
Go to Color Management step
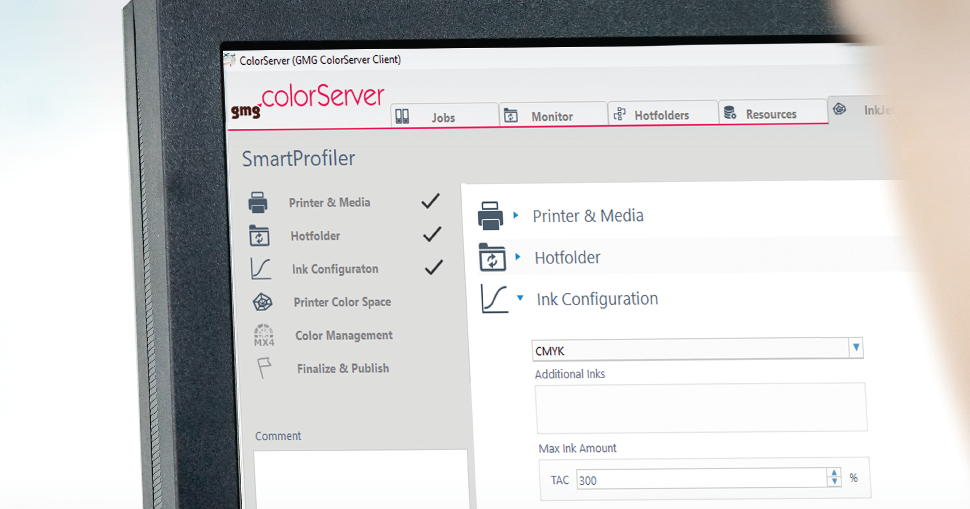click(344, 335)
